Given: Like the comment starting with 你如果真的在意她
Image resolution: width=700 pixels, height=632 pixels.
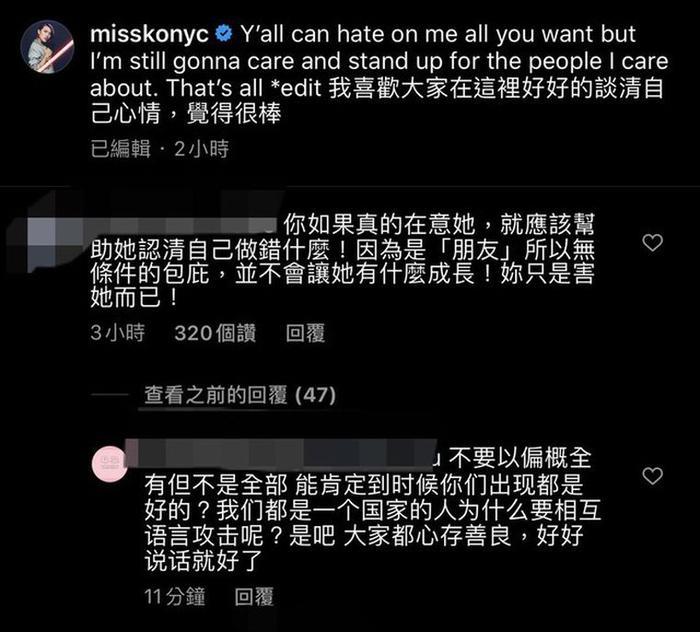Looking at the screenshot, I should click(x=652, y=243).
